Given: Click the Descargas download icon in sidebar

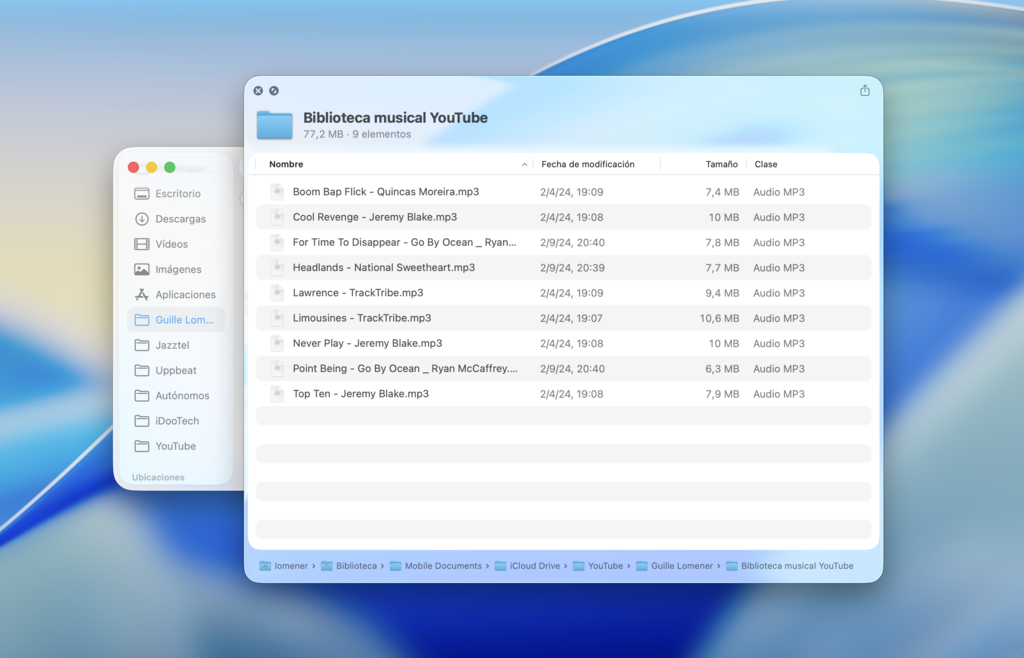Looking at the screenshot, I should pyautogui.click(x=142, y=219).
